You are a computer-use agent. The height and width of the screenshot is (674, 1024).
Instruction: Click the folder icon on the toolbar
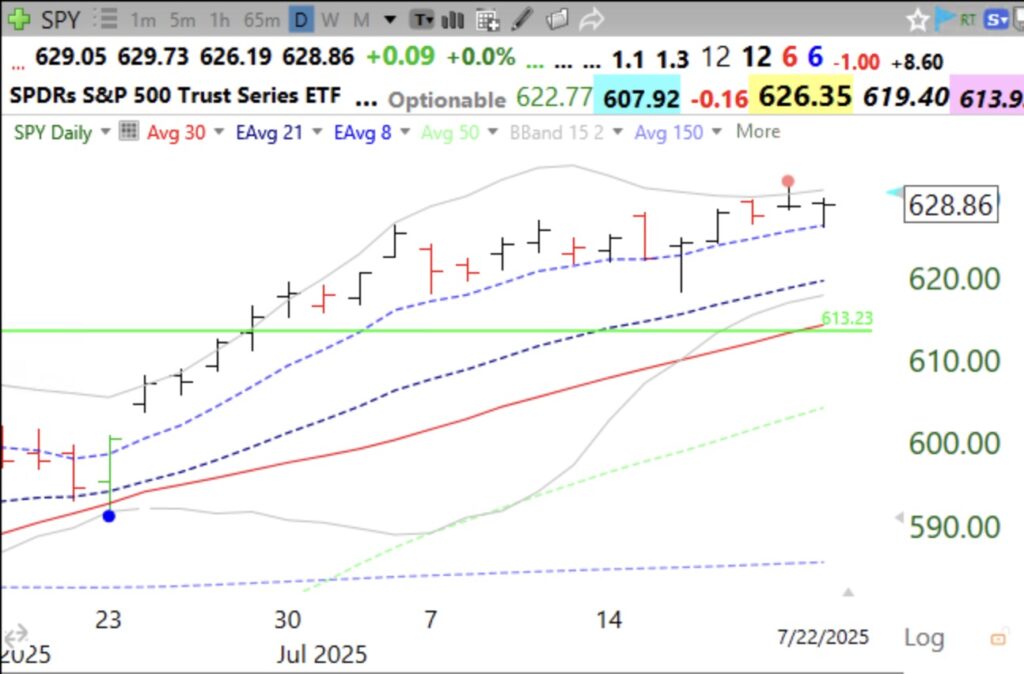[557, 19]
